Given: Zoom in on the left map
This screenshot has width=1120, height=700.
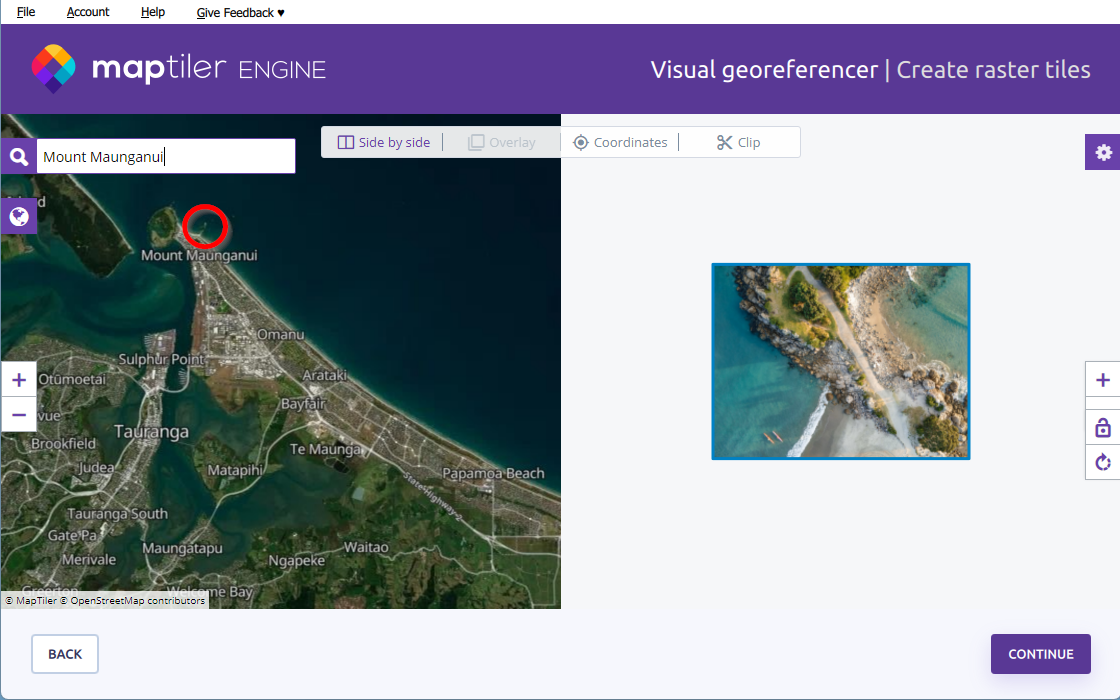Looking at the screenshot, I should 19,380.
